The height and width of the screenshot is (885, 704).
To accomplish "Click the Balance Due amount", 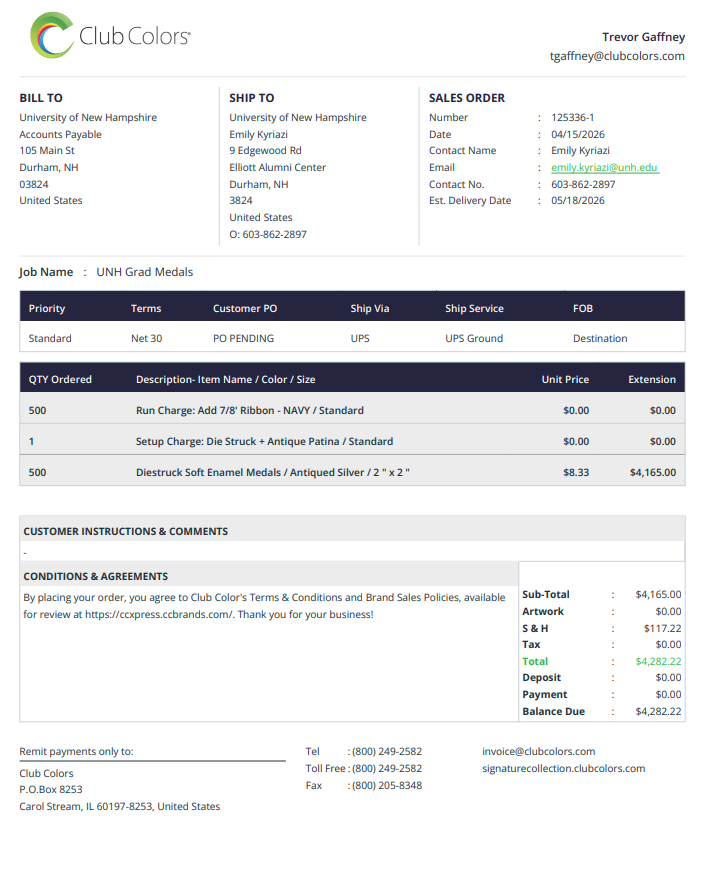I will (658, 711).
